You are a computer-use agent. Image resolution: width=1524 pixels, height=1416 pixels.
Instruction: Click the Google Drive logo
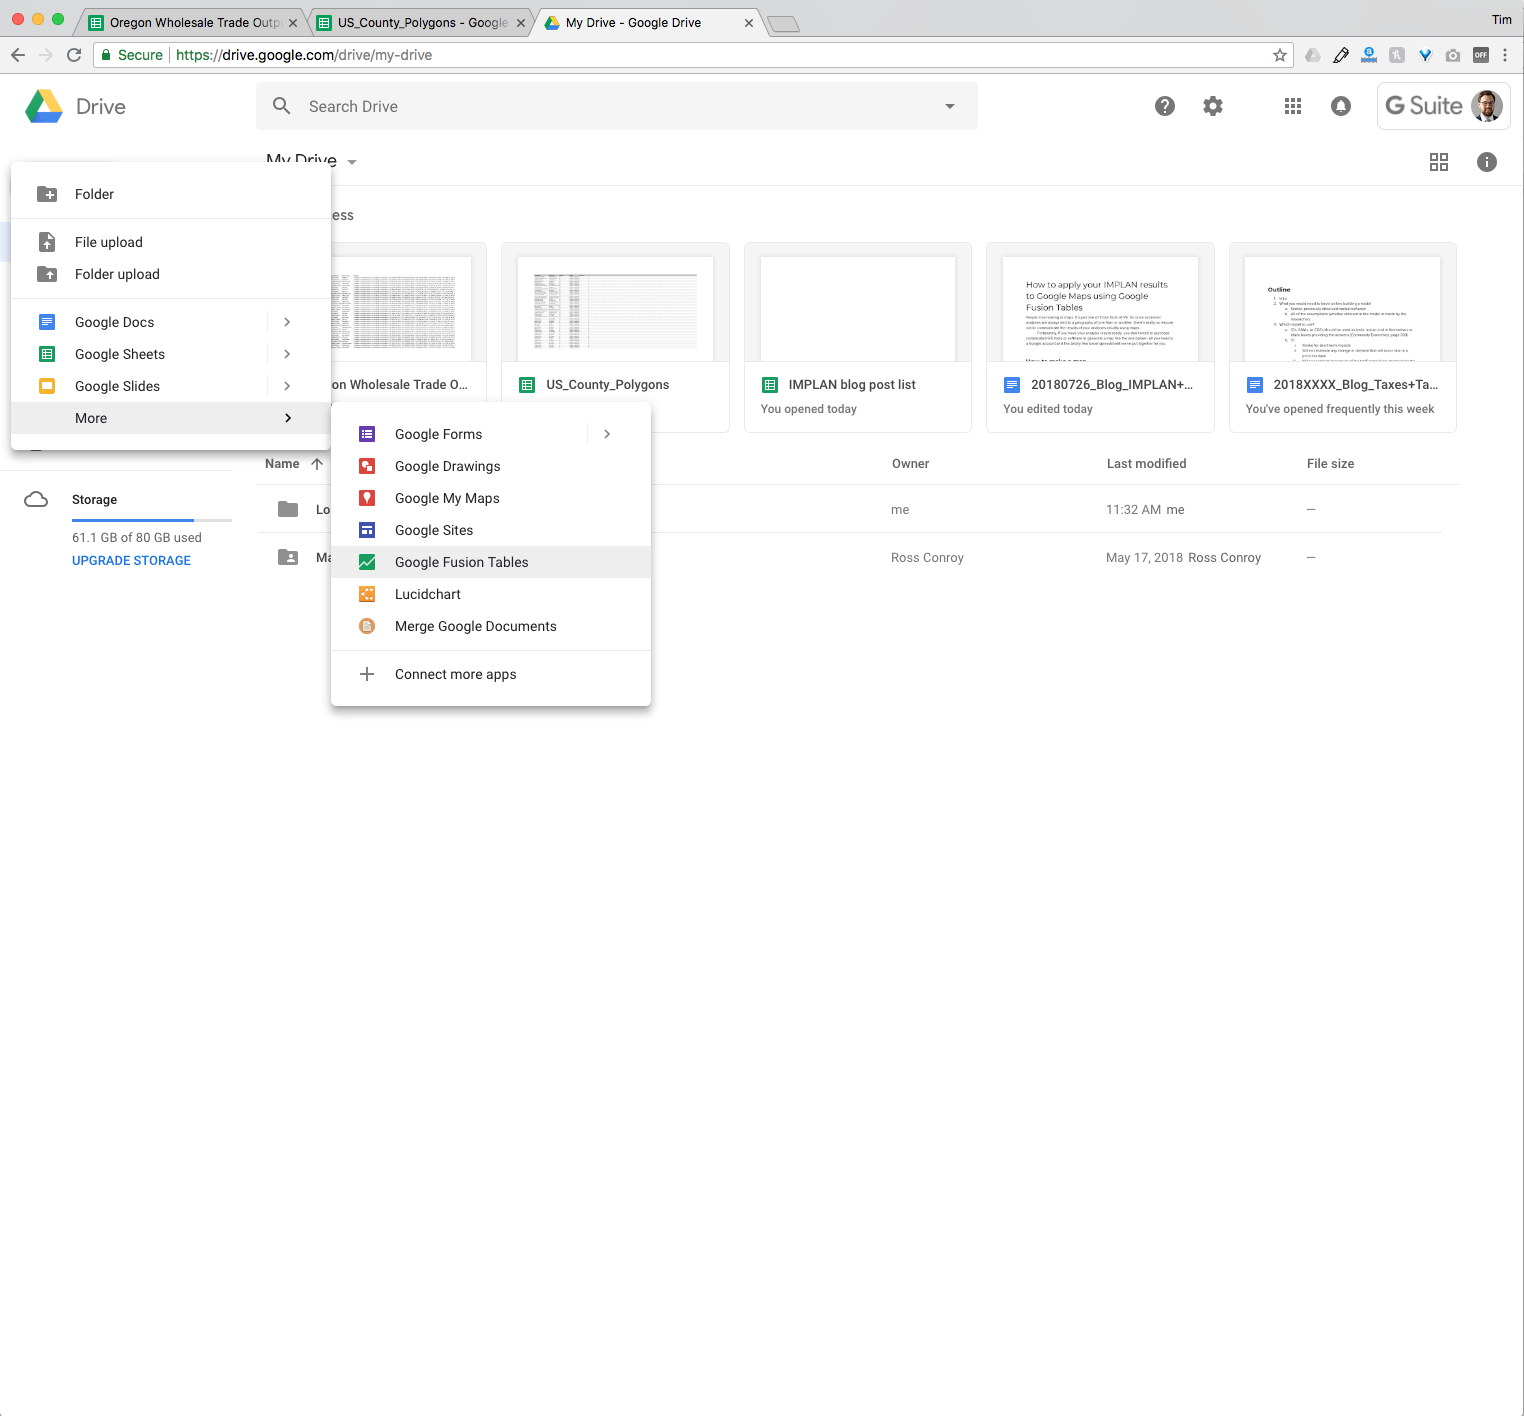coord(44,106)
